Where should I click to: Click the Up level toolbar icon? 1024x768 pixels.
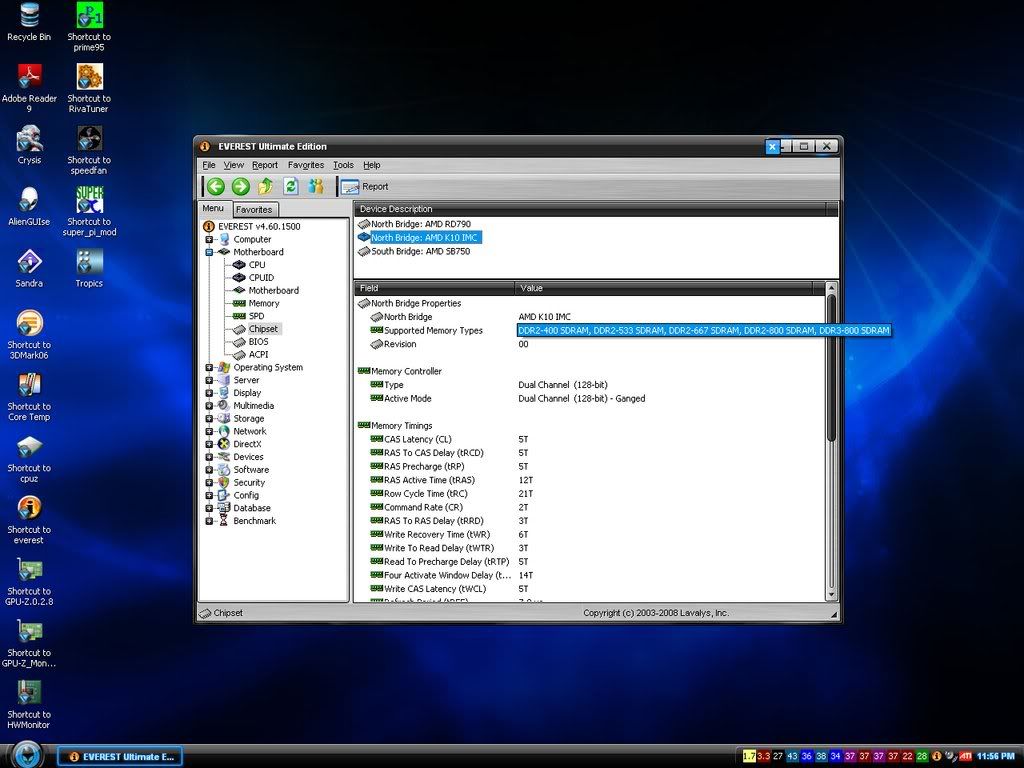pos(265,186)
